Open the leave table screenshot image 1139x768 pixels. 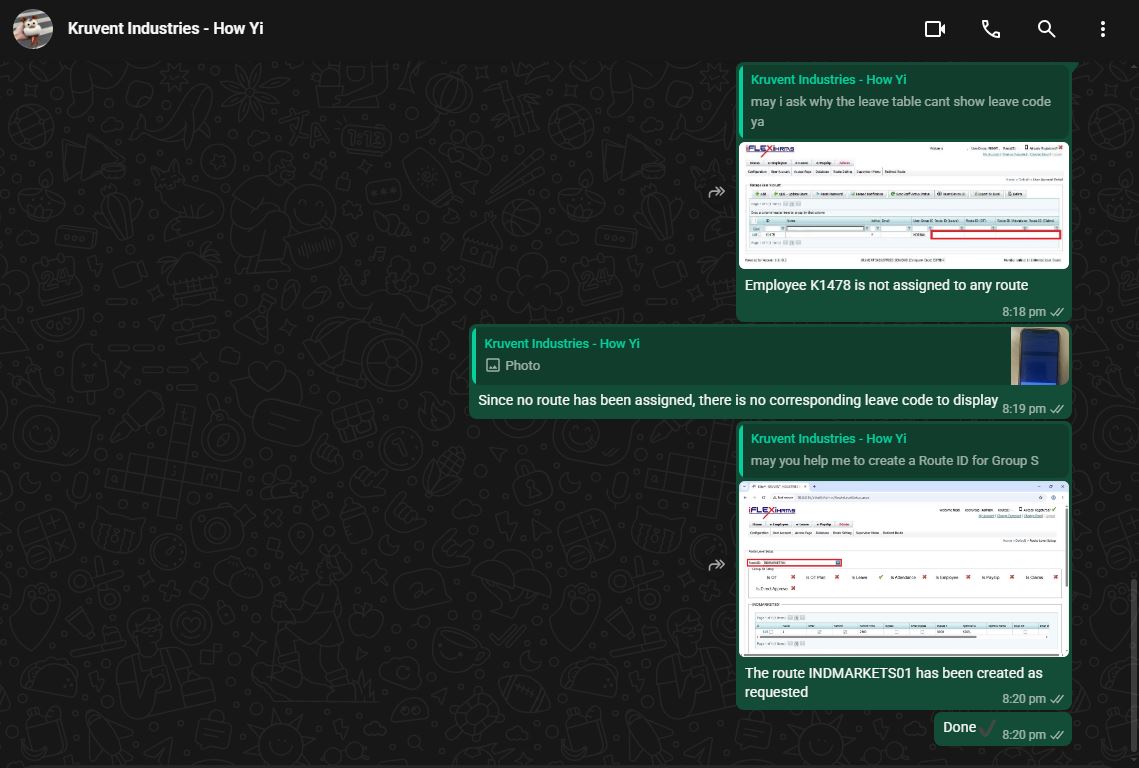tap(904, 206)
